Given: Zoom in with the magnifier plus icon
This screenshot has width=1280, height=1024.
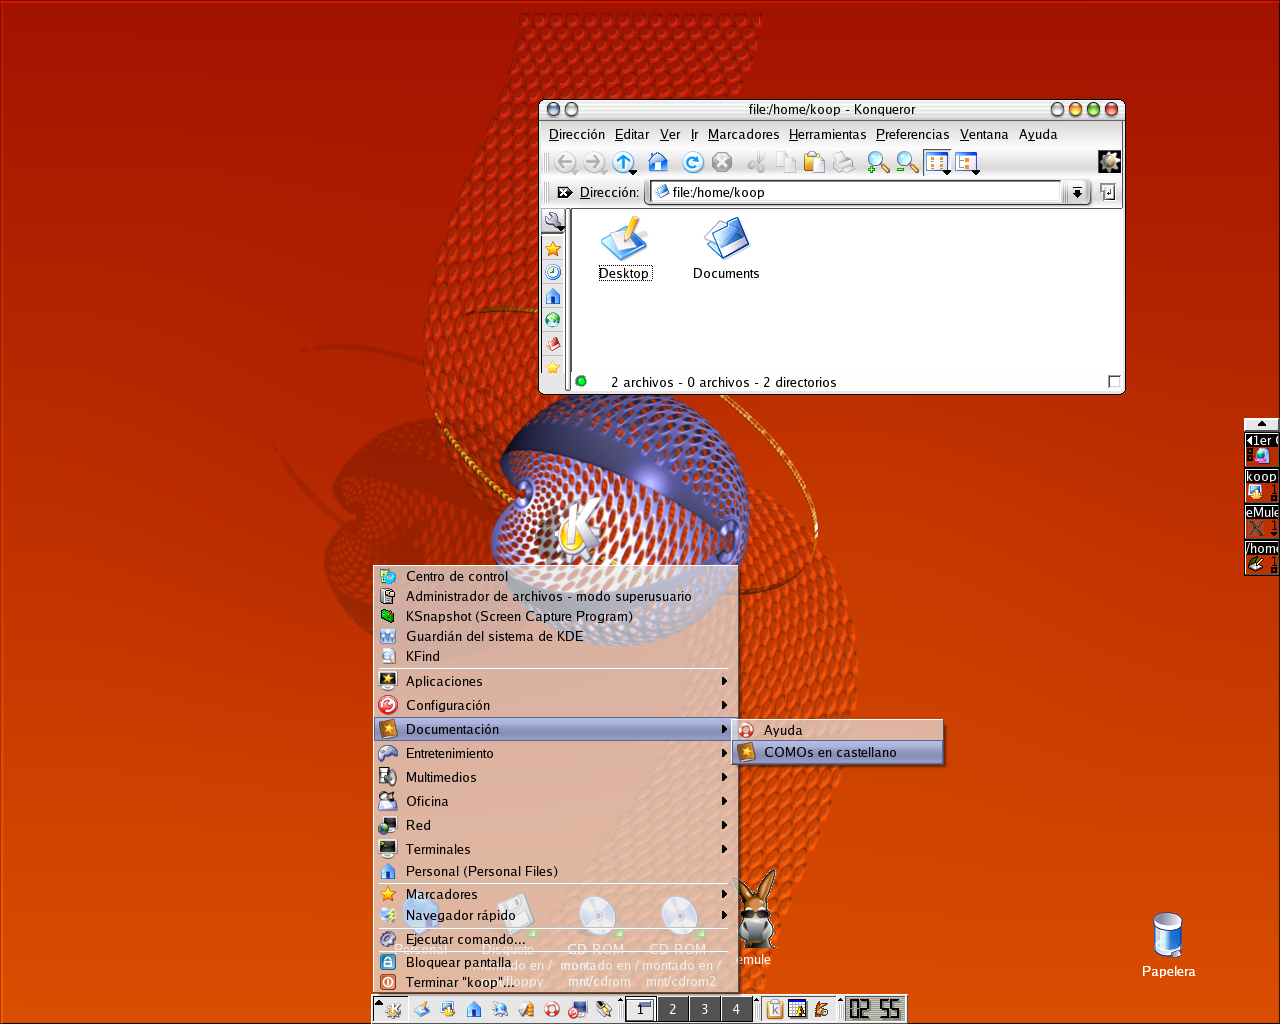Looking at the screenshot, I should pos(878,162).
